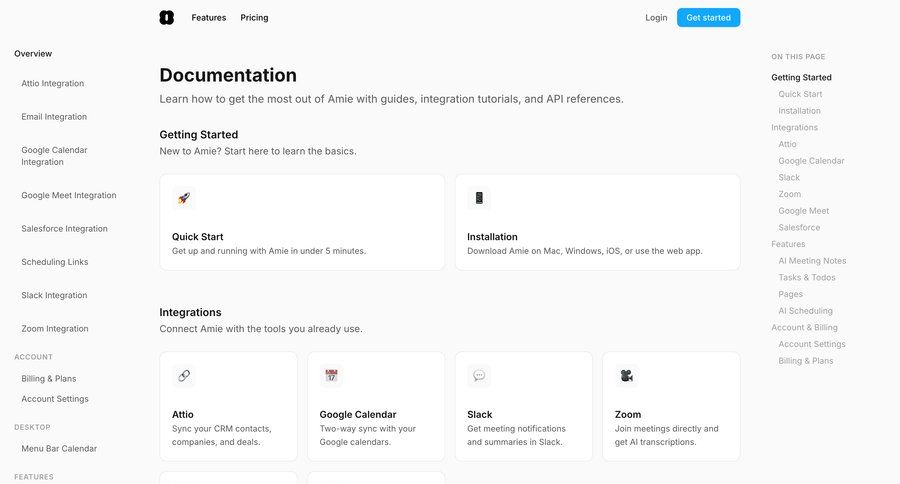Open the Slack card title
This screenshot has width=900, height=484.
[479, 415]
